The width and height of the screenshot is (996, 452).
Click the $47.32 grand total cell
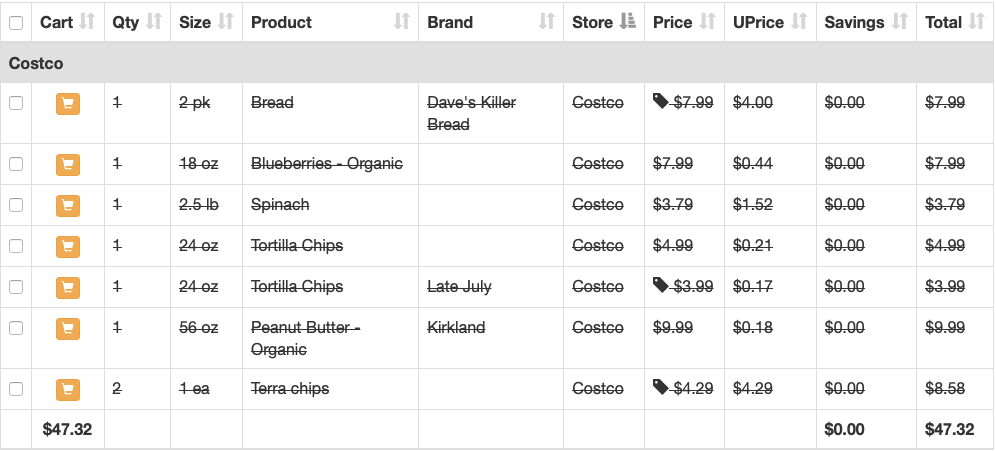click(950, 429)
